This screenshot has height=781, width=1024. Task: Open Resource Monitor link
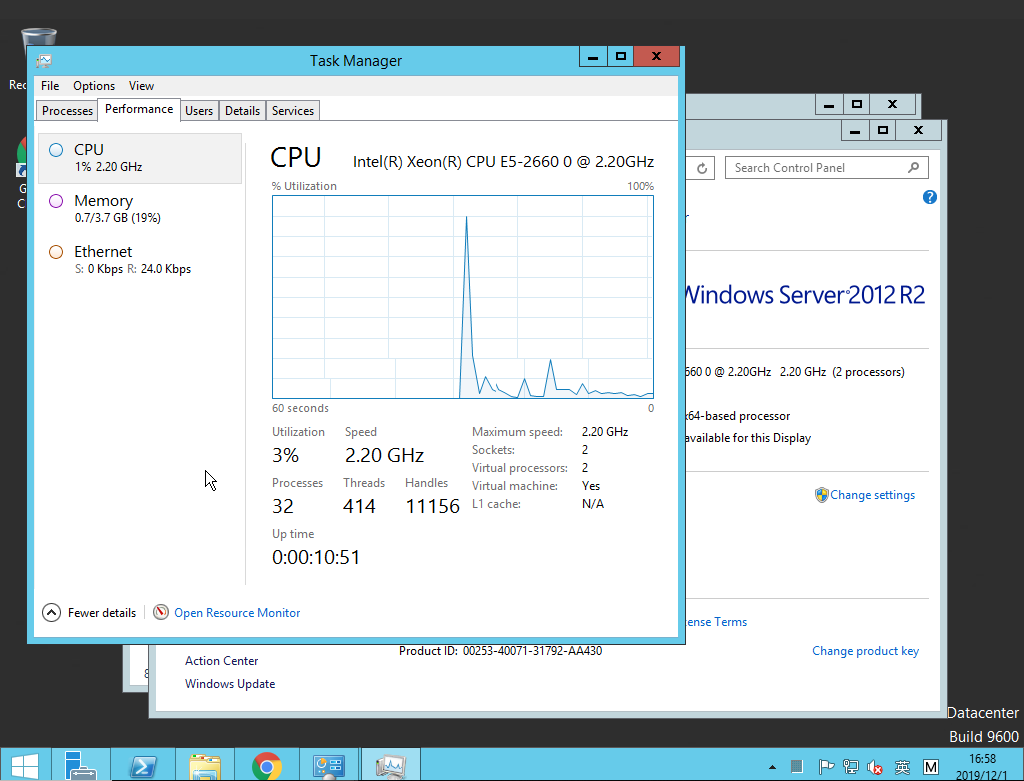tap(237, 613)
